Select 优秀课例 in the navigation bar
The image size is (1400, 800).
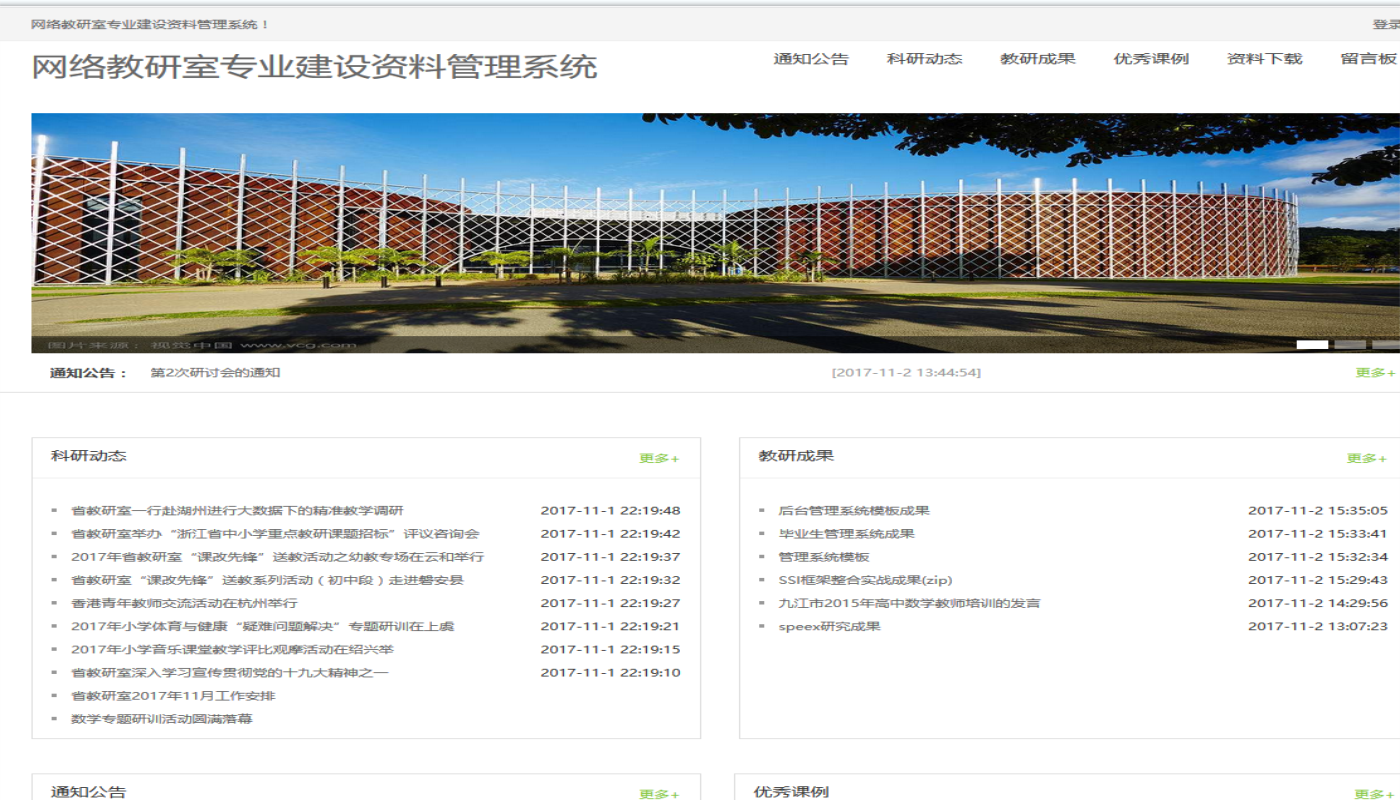click(1151, 59)
